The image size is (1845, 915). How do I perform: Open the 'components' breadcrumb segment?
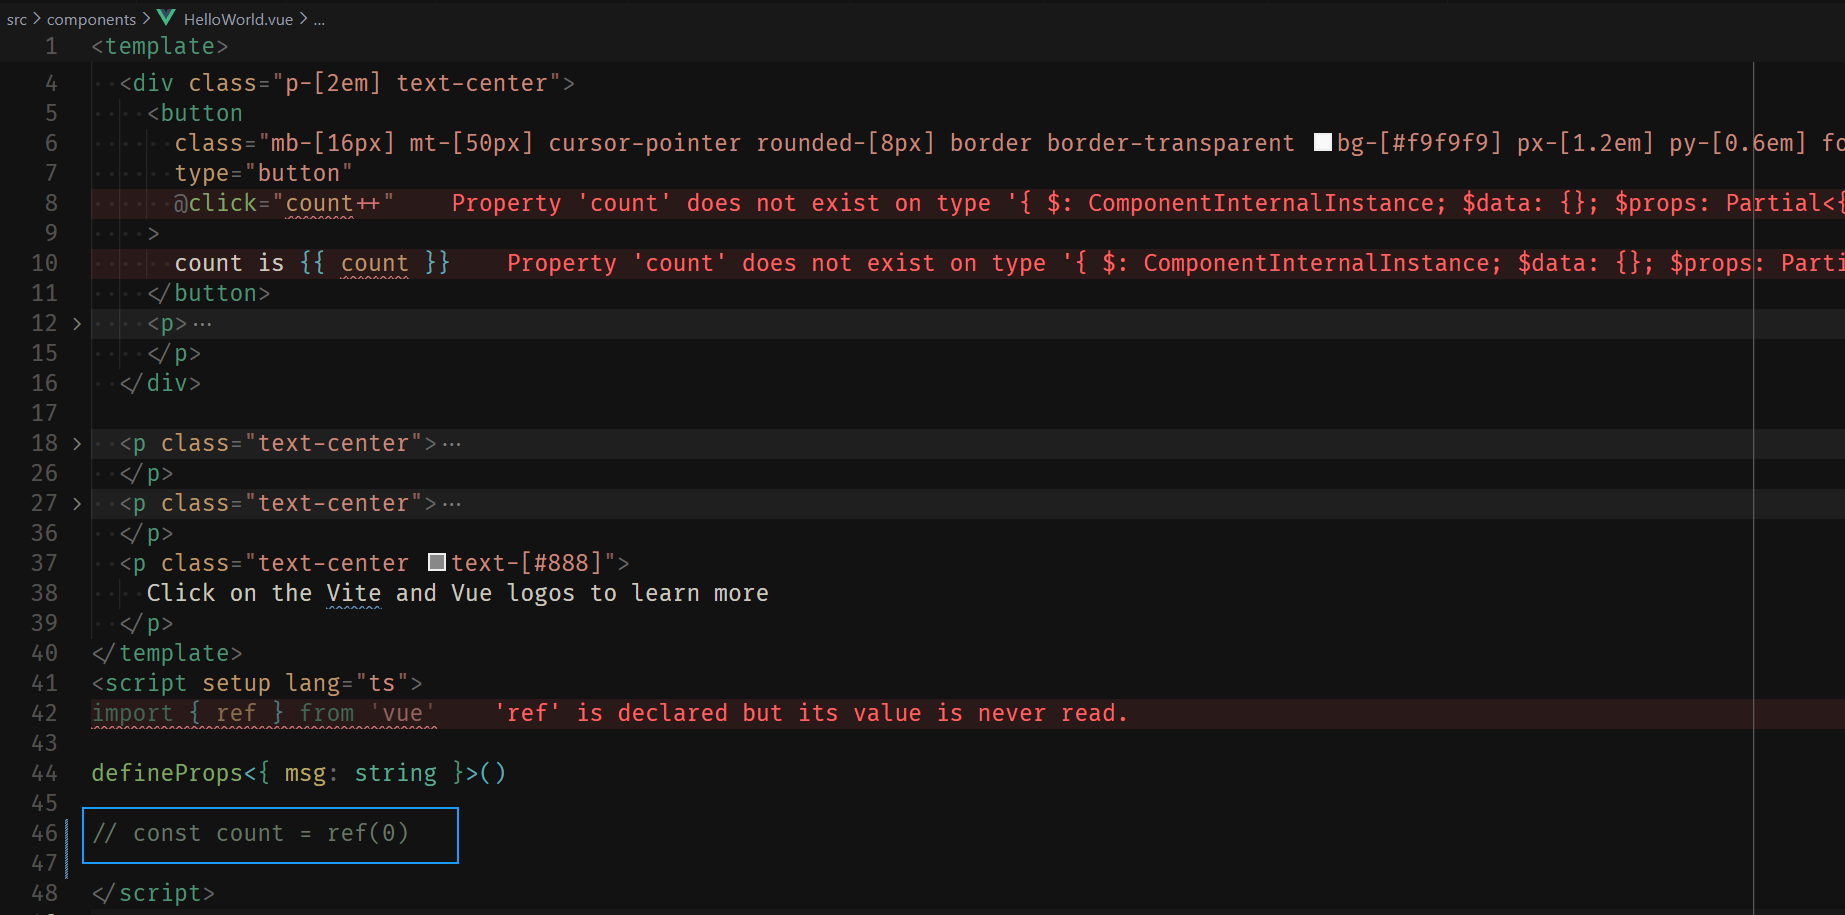coord(91,19)
